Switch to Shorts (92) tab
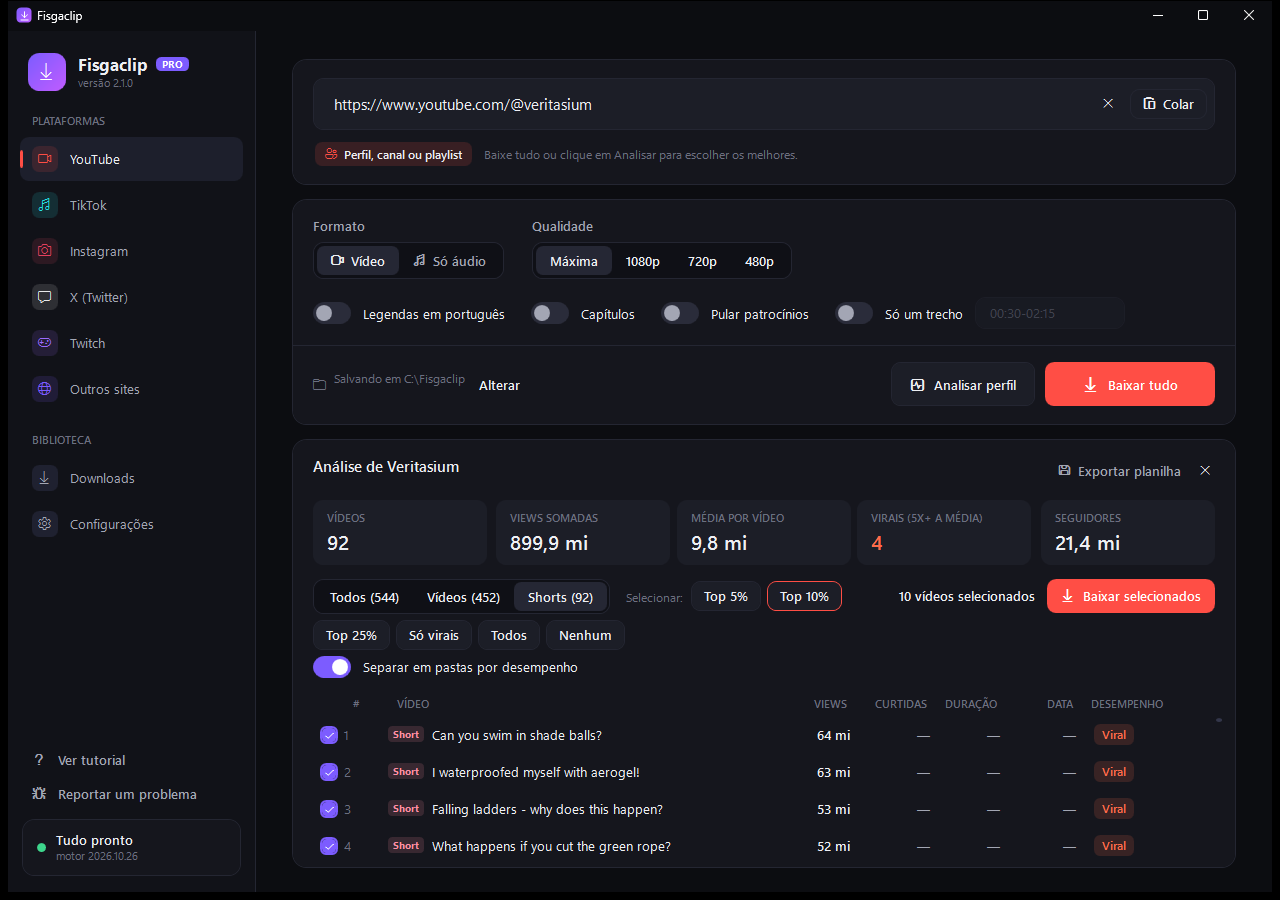 pyautogui.click(x=560, y=597)
